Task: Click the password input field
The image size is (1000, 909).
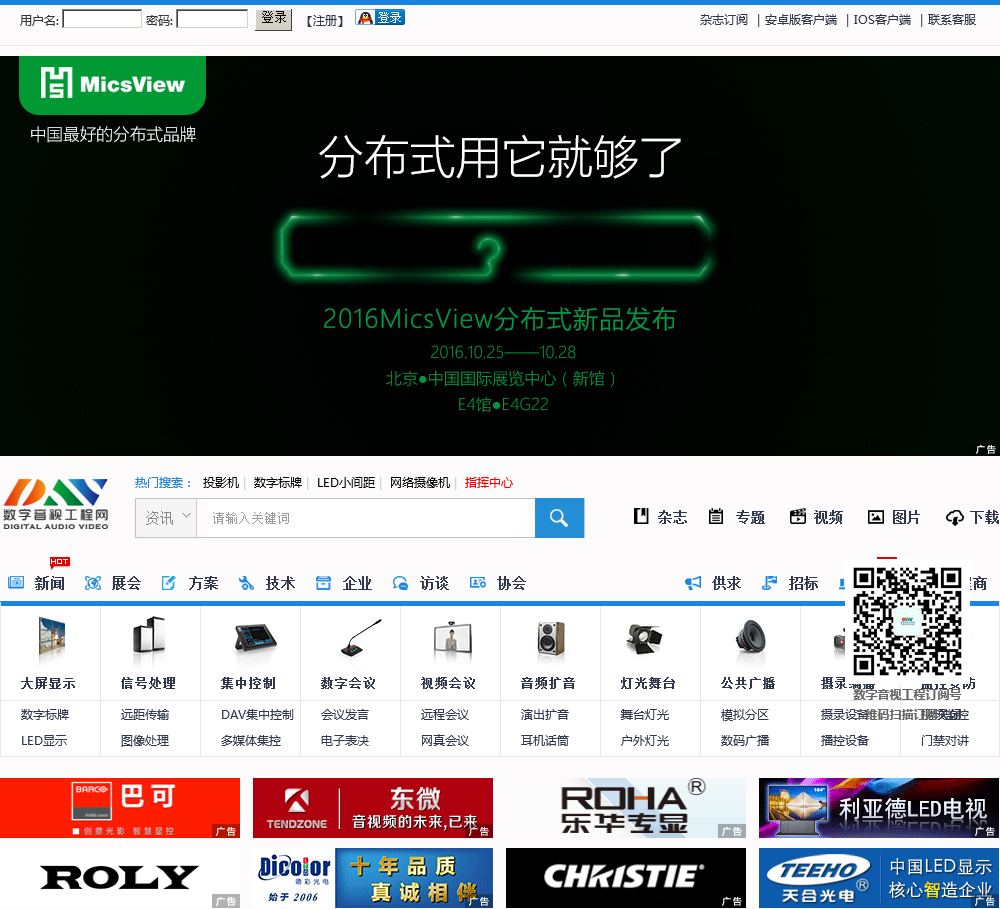Action: coord(212,19)
